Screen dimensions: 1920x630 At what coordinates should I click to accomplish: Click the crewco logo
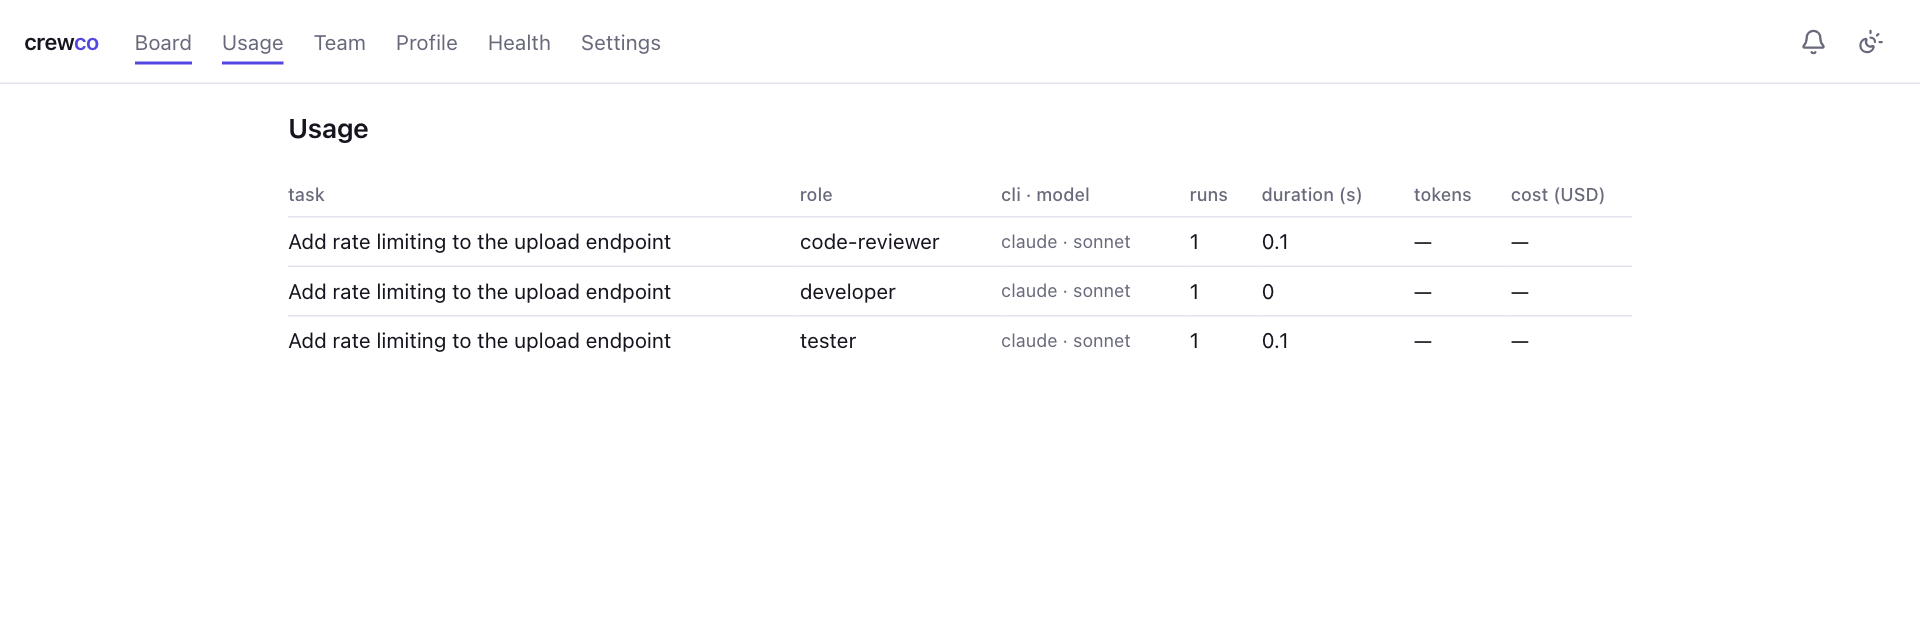(x=61, y=43)
